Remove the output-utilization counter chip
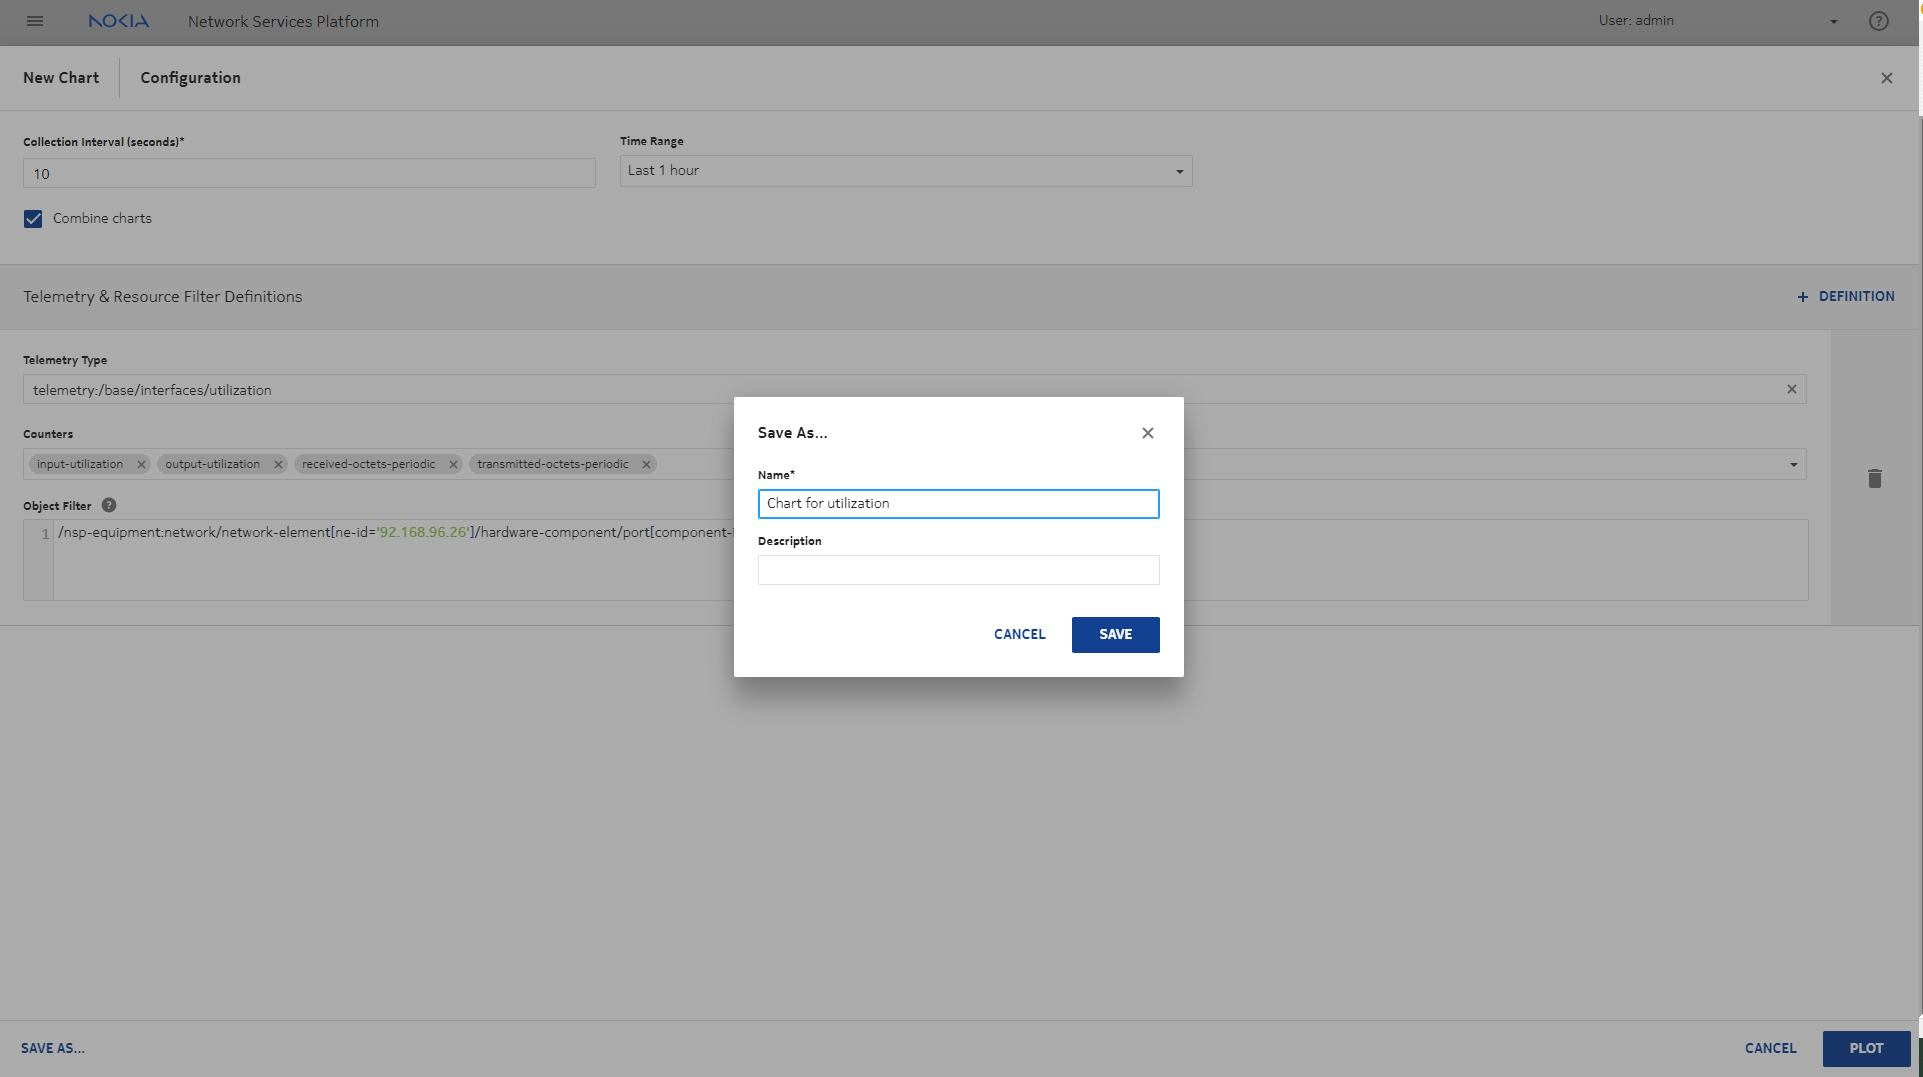 278,464
